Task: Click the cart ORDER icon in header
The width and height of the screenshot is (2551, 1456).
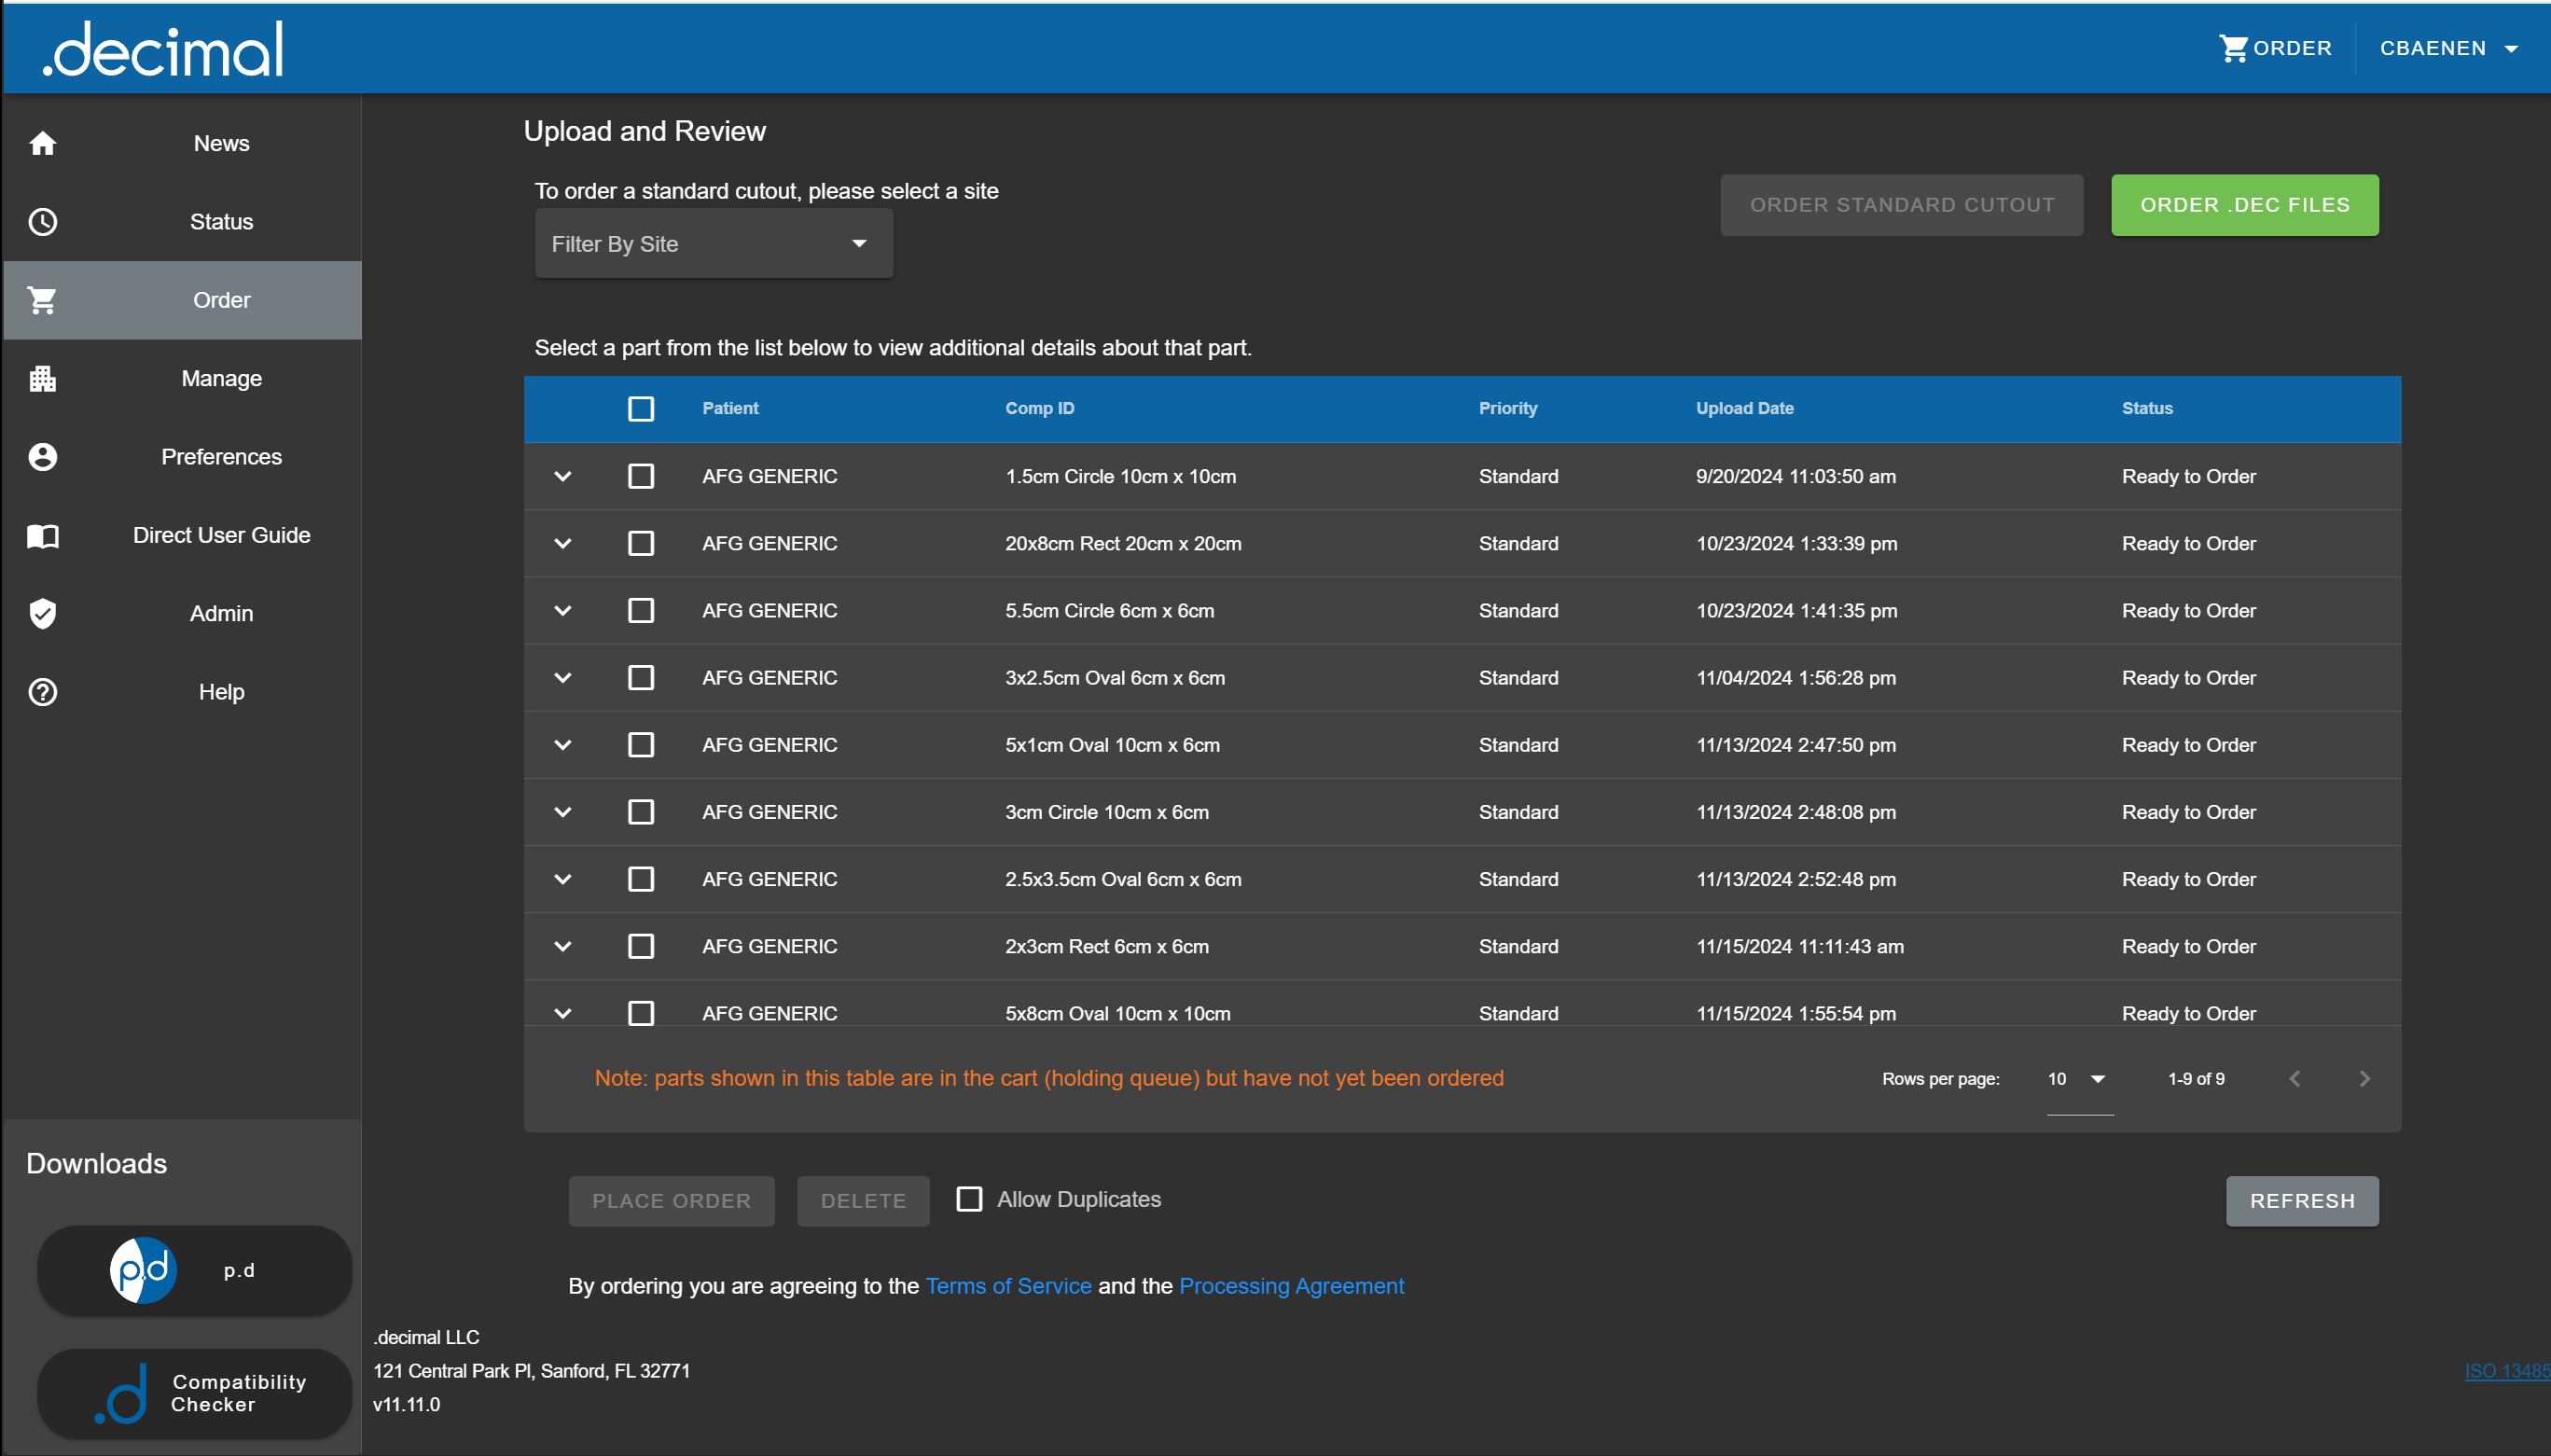Action: 2233,48
